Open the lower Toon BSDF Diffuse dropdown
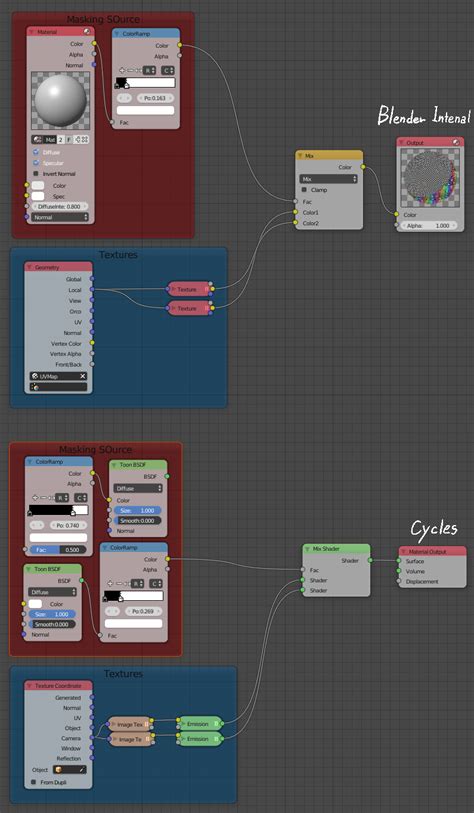 point(52,592)
